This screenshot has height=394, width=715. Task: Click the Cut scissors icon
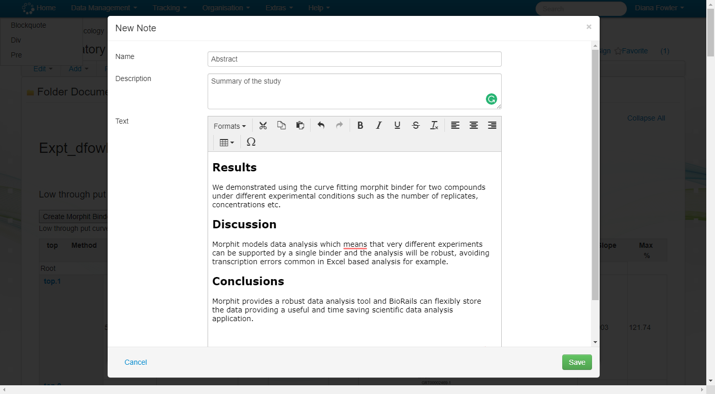[x=263, y=125]
